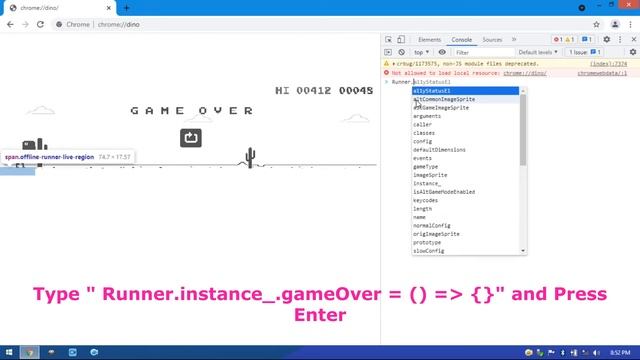This screenshot has width=640, height=360.
Task: Pick isAltGameModeEnabled suggestion
Action: [x=465, y=192]
